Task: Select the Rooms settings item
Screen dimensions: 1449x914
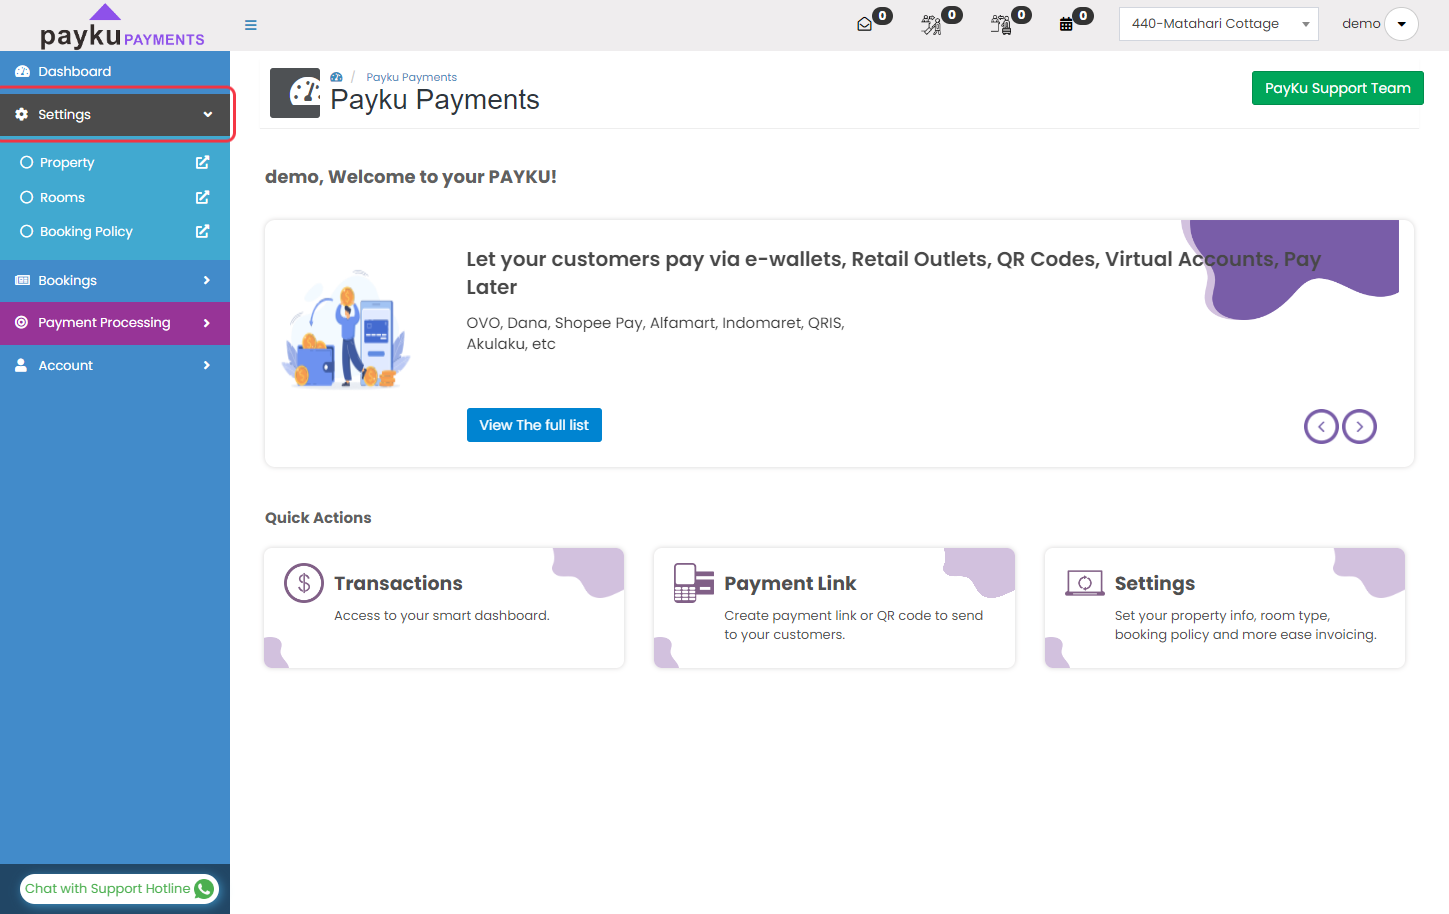Action: [x=115, y=197]
